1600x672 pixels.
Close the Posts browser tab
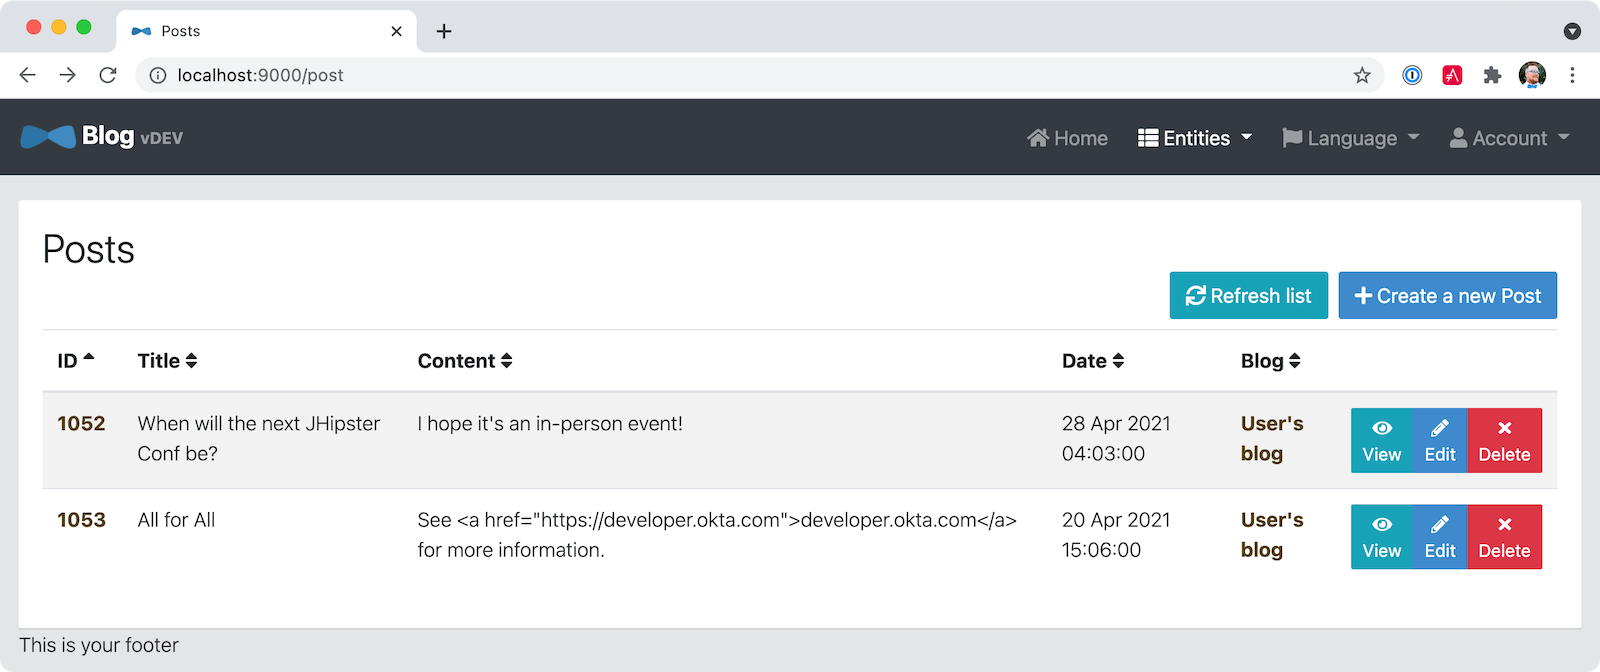click(396, 31)
